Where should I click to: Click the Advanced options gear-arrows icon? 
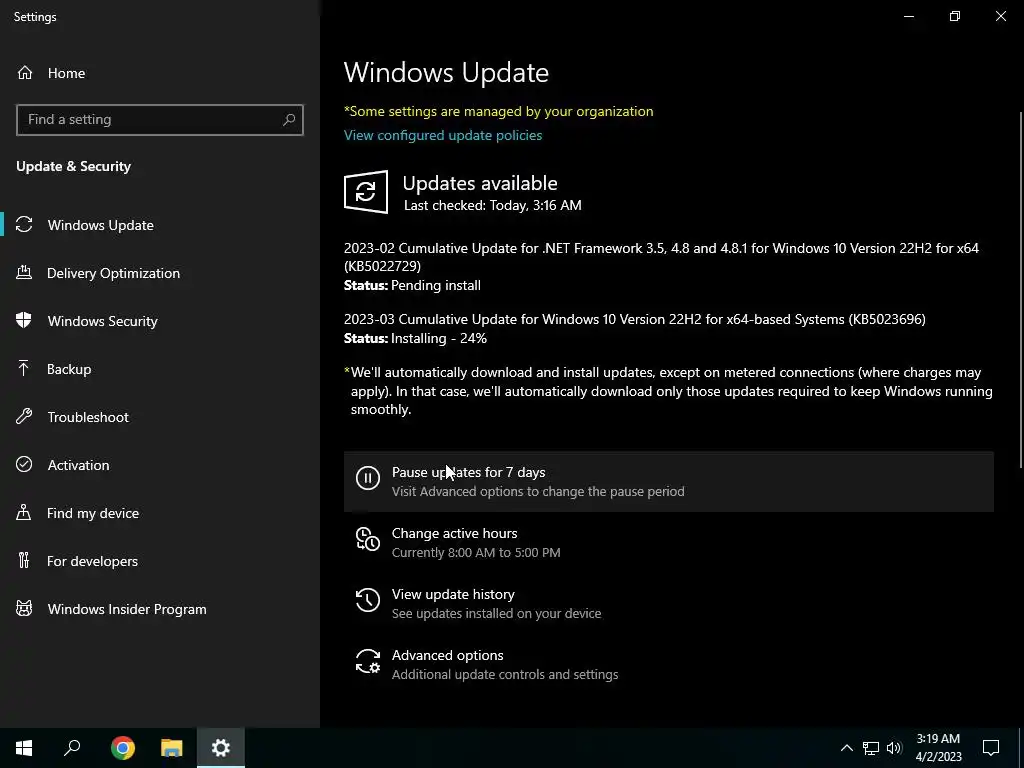[x=368, y=661]
